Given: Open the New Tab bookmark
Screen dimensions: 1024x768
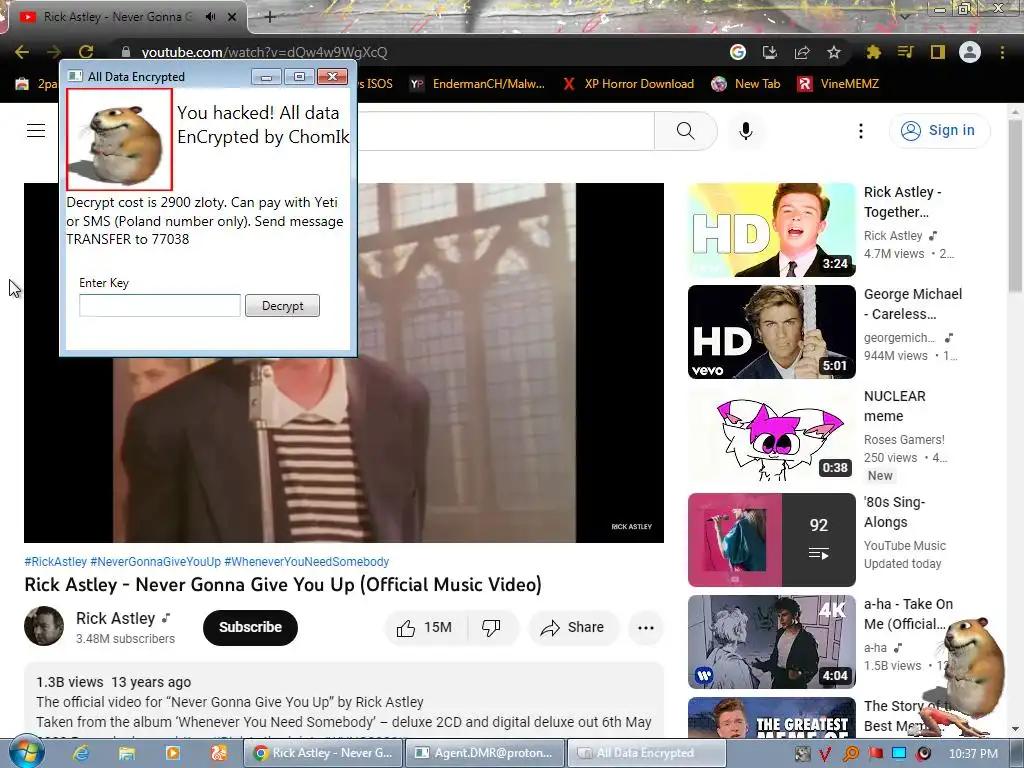Looking at the screenshot, I should (746, 84).
